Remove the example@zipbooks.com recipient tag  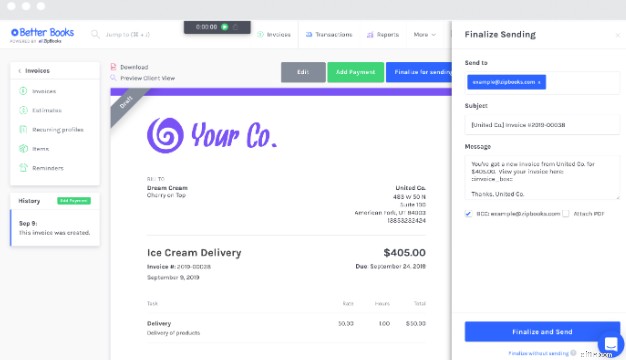click(539, 82)
